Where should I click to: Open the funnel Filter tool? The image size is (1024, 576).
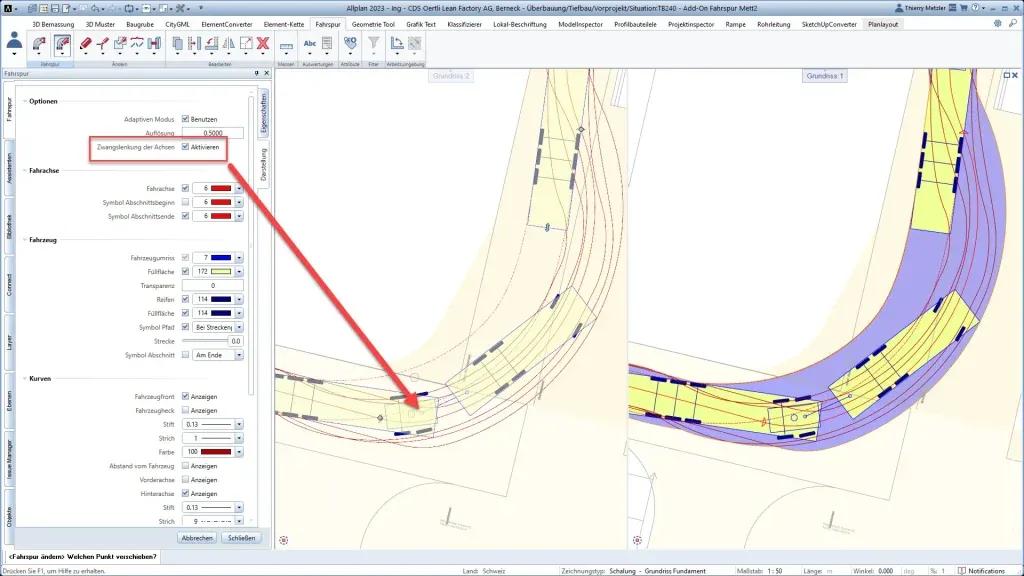click(373, 43)
